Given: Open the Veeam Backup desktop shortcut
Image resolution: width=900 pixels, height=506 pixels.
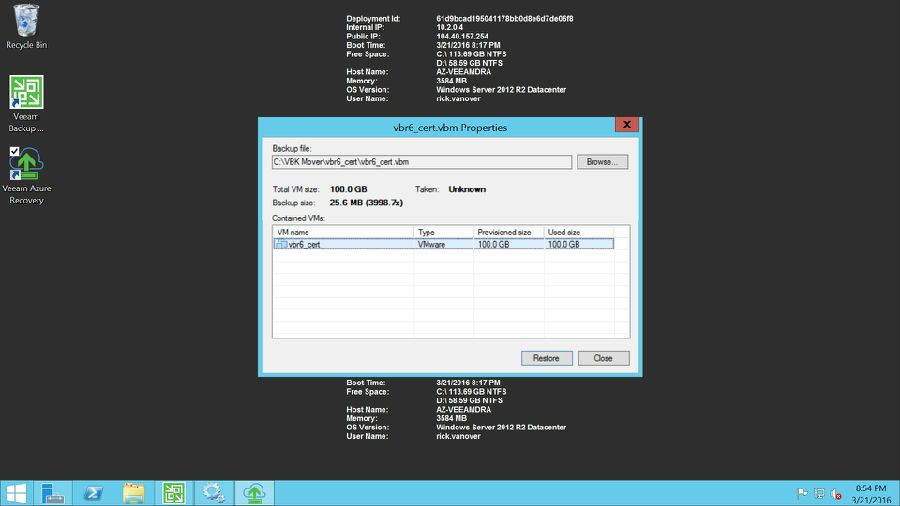Looking at the screenshot, I should tap(26, 104).
